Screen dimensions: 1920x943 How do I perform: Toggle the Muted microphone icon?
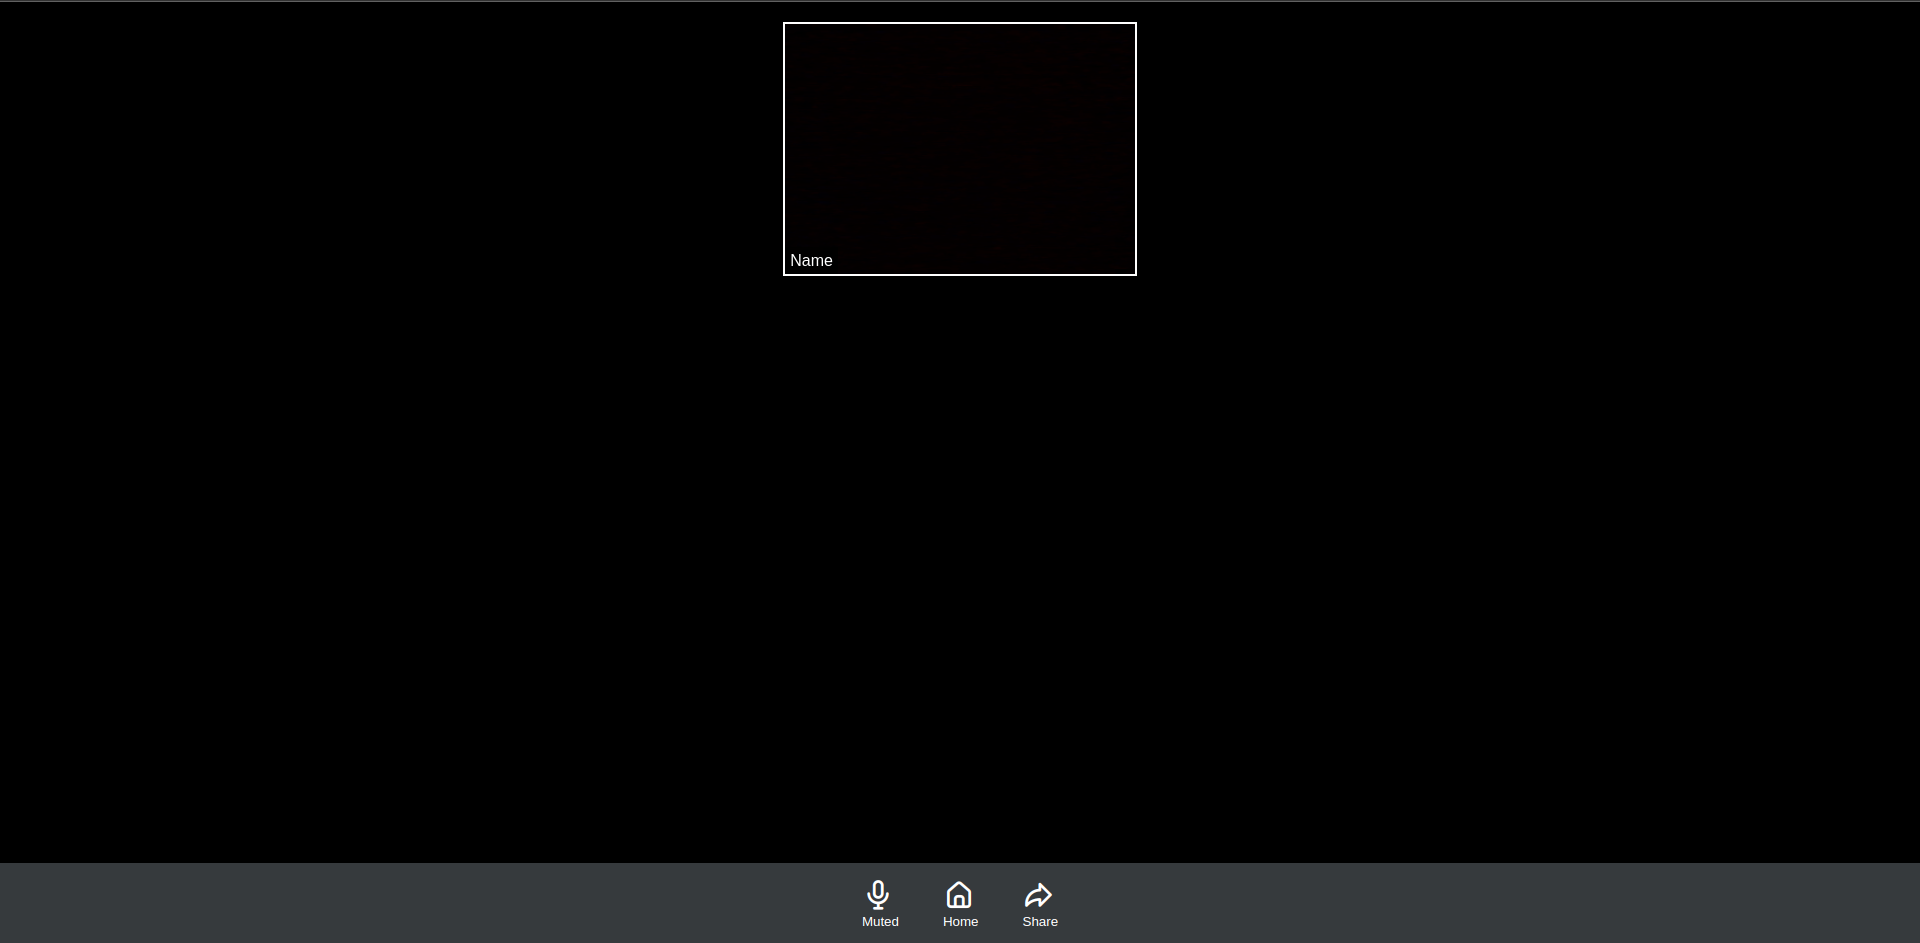(x=878, y=894)
